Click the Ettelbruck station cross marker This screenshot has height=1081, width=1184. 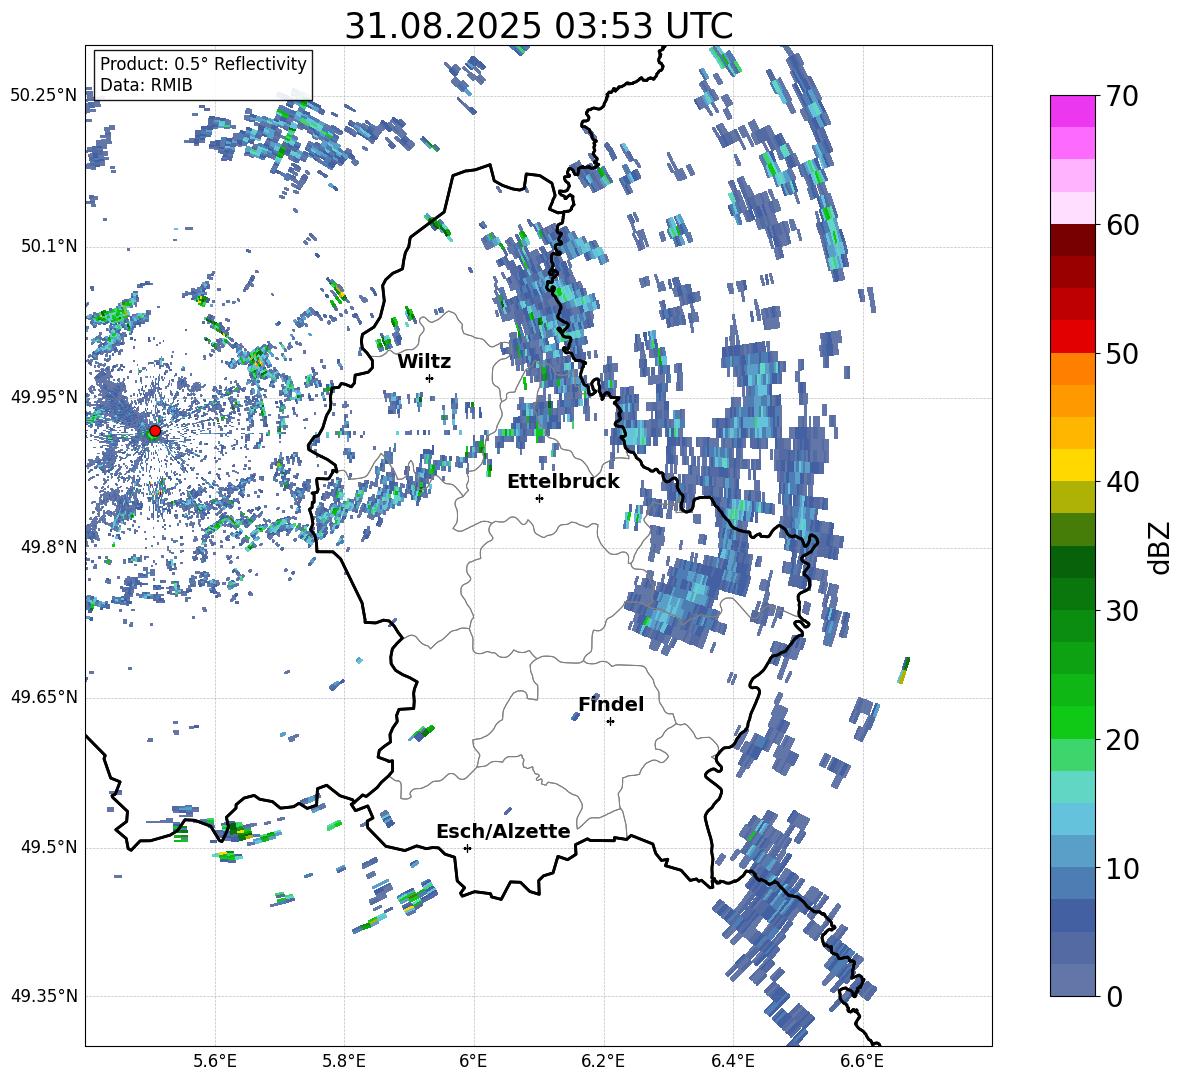tap(539, 498)
